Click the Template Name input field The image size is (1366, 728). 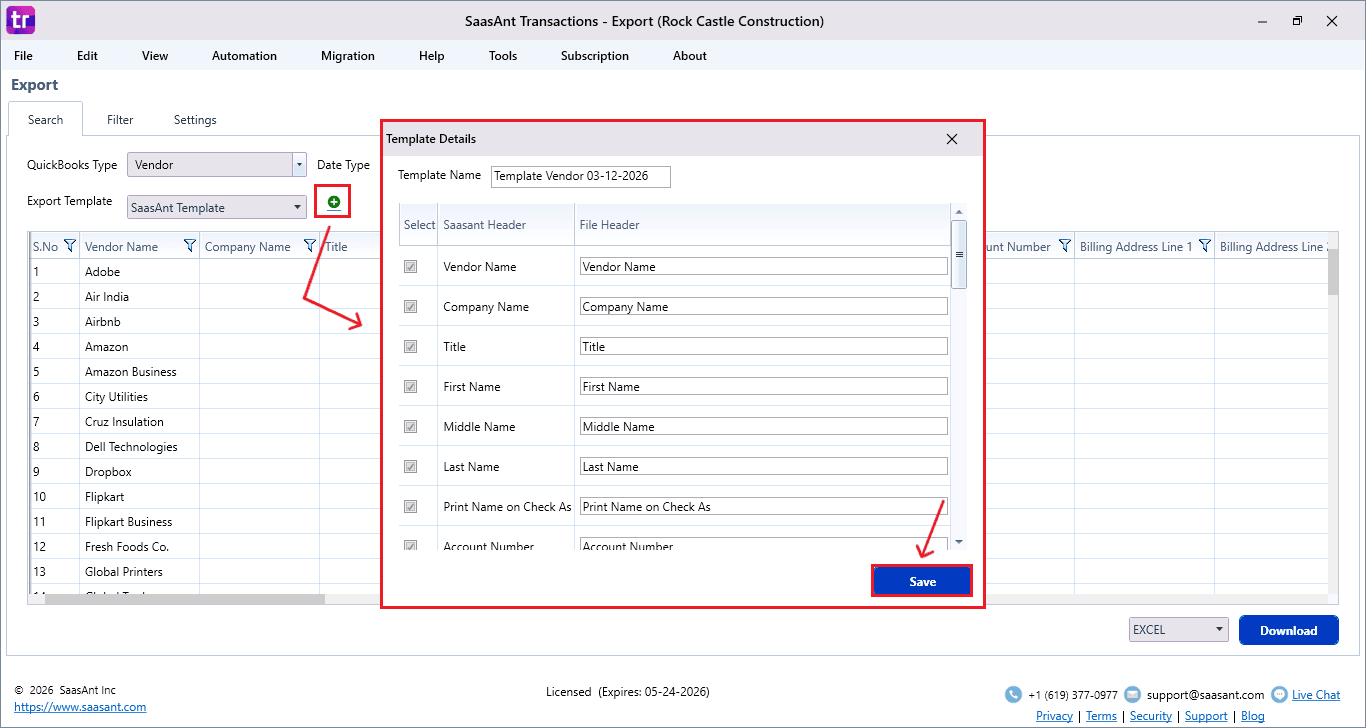click(x=581, y=176)
